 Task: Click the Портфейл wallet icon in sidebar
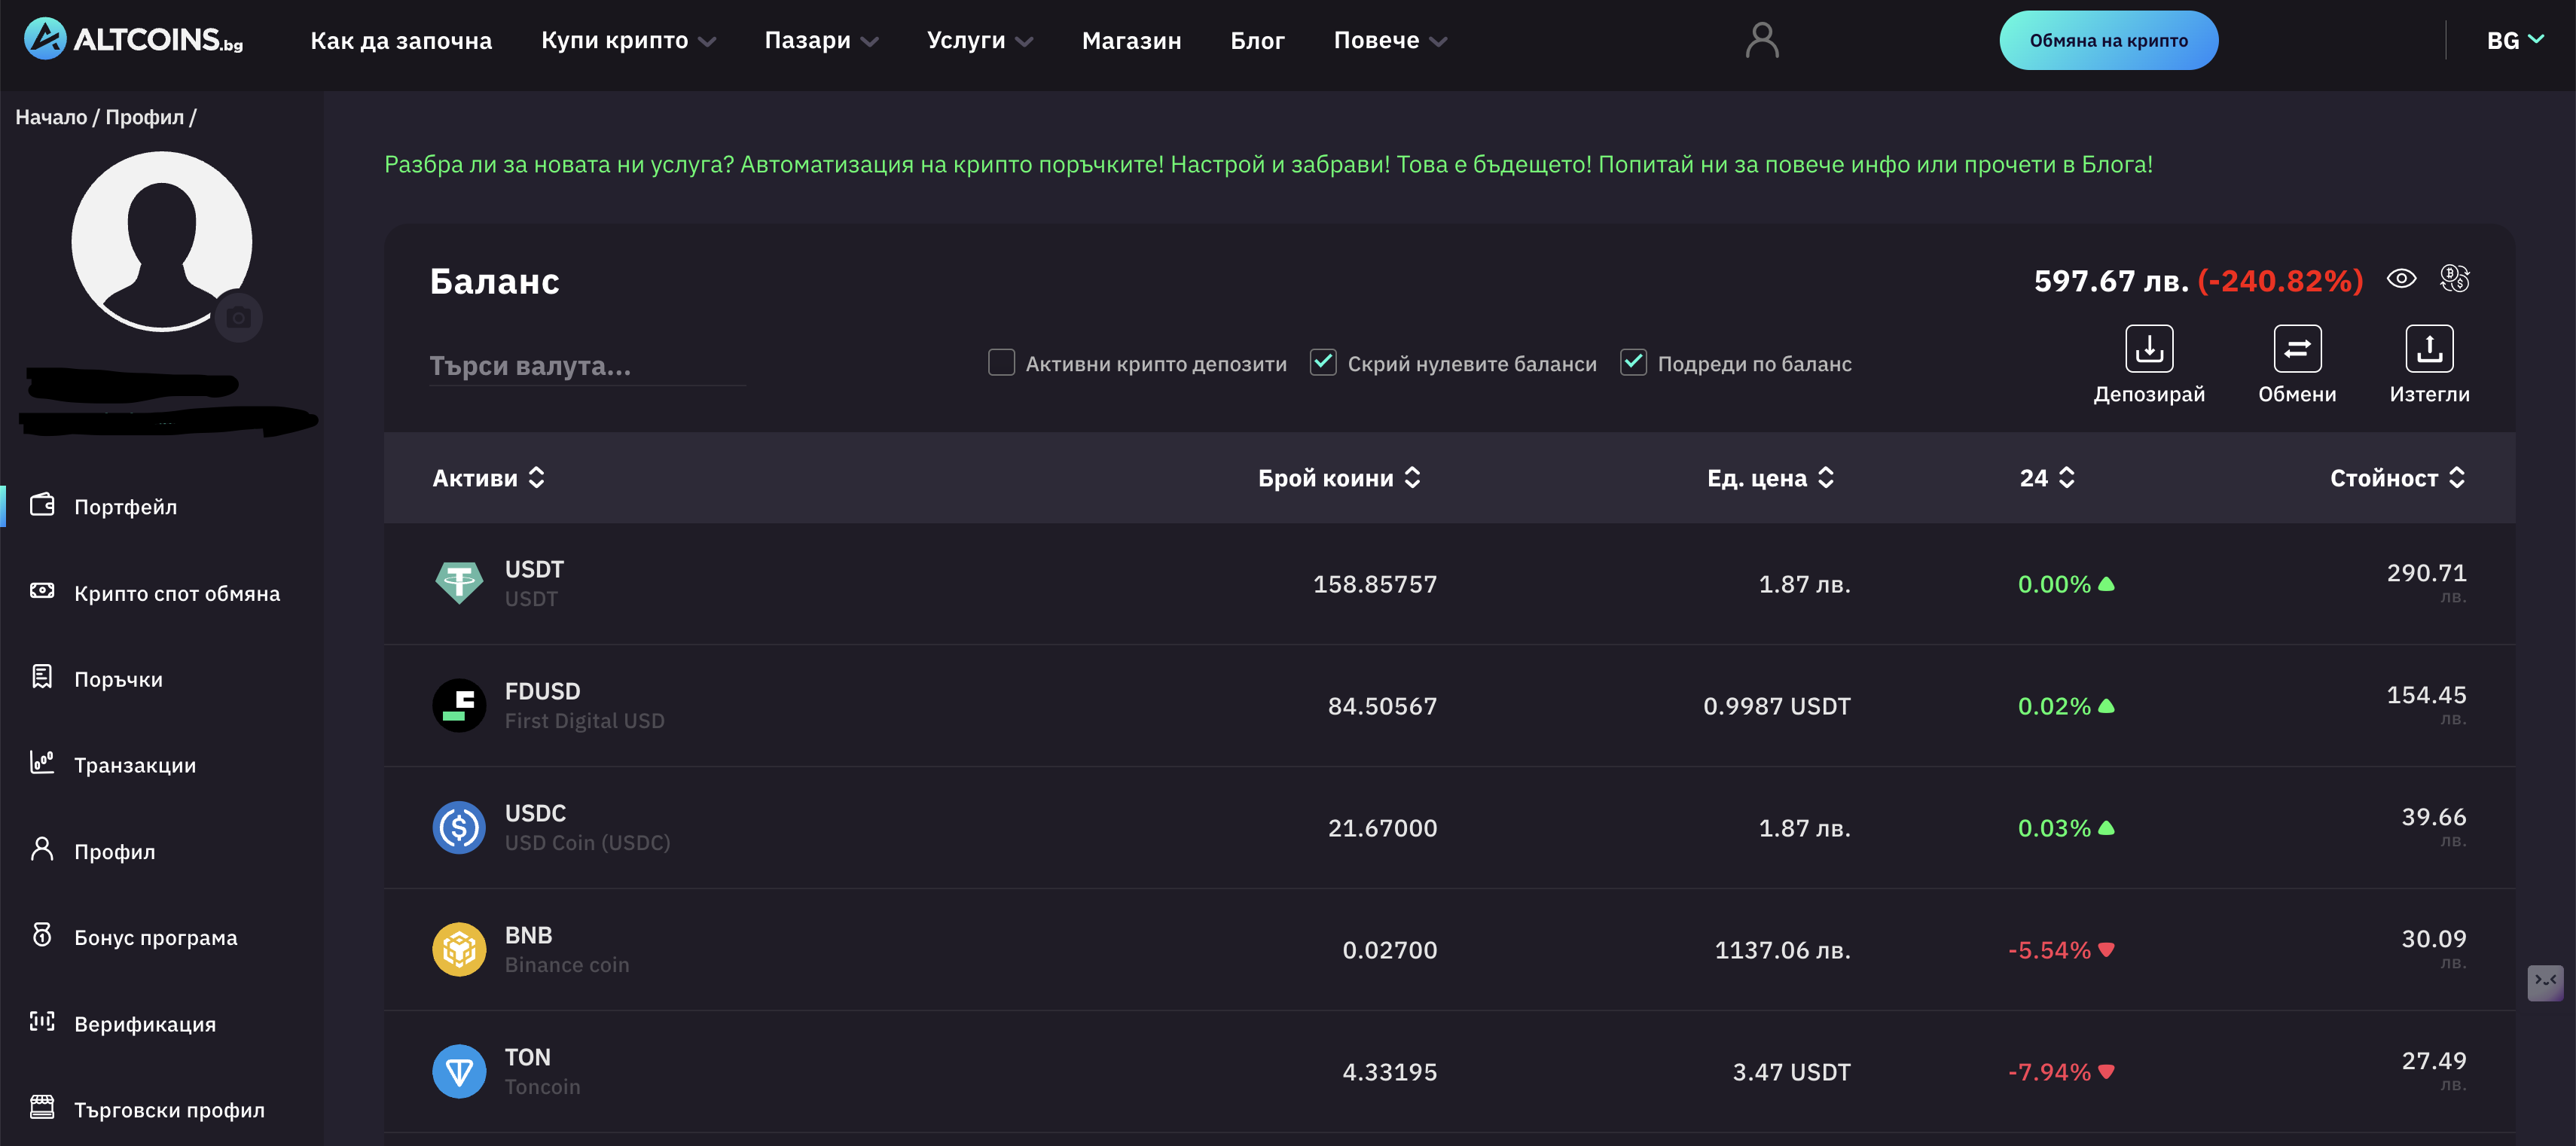click(x=42, y=505)
